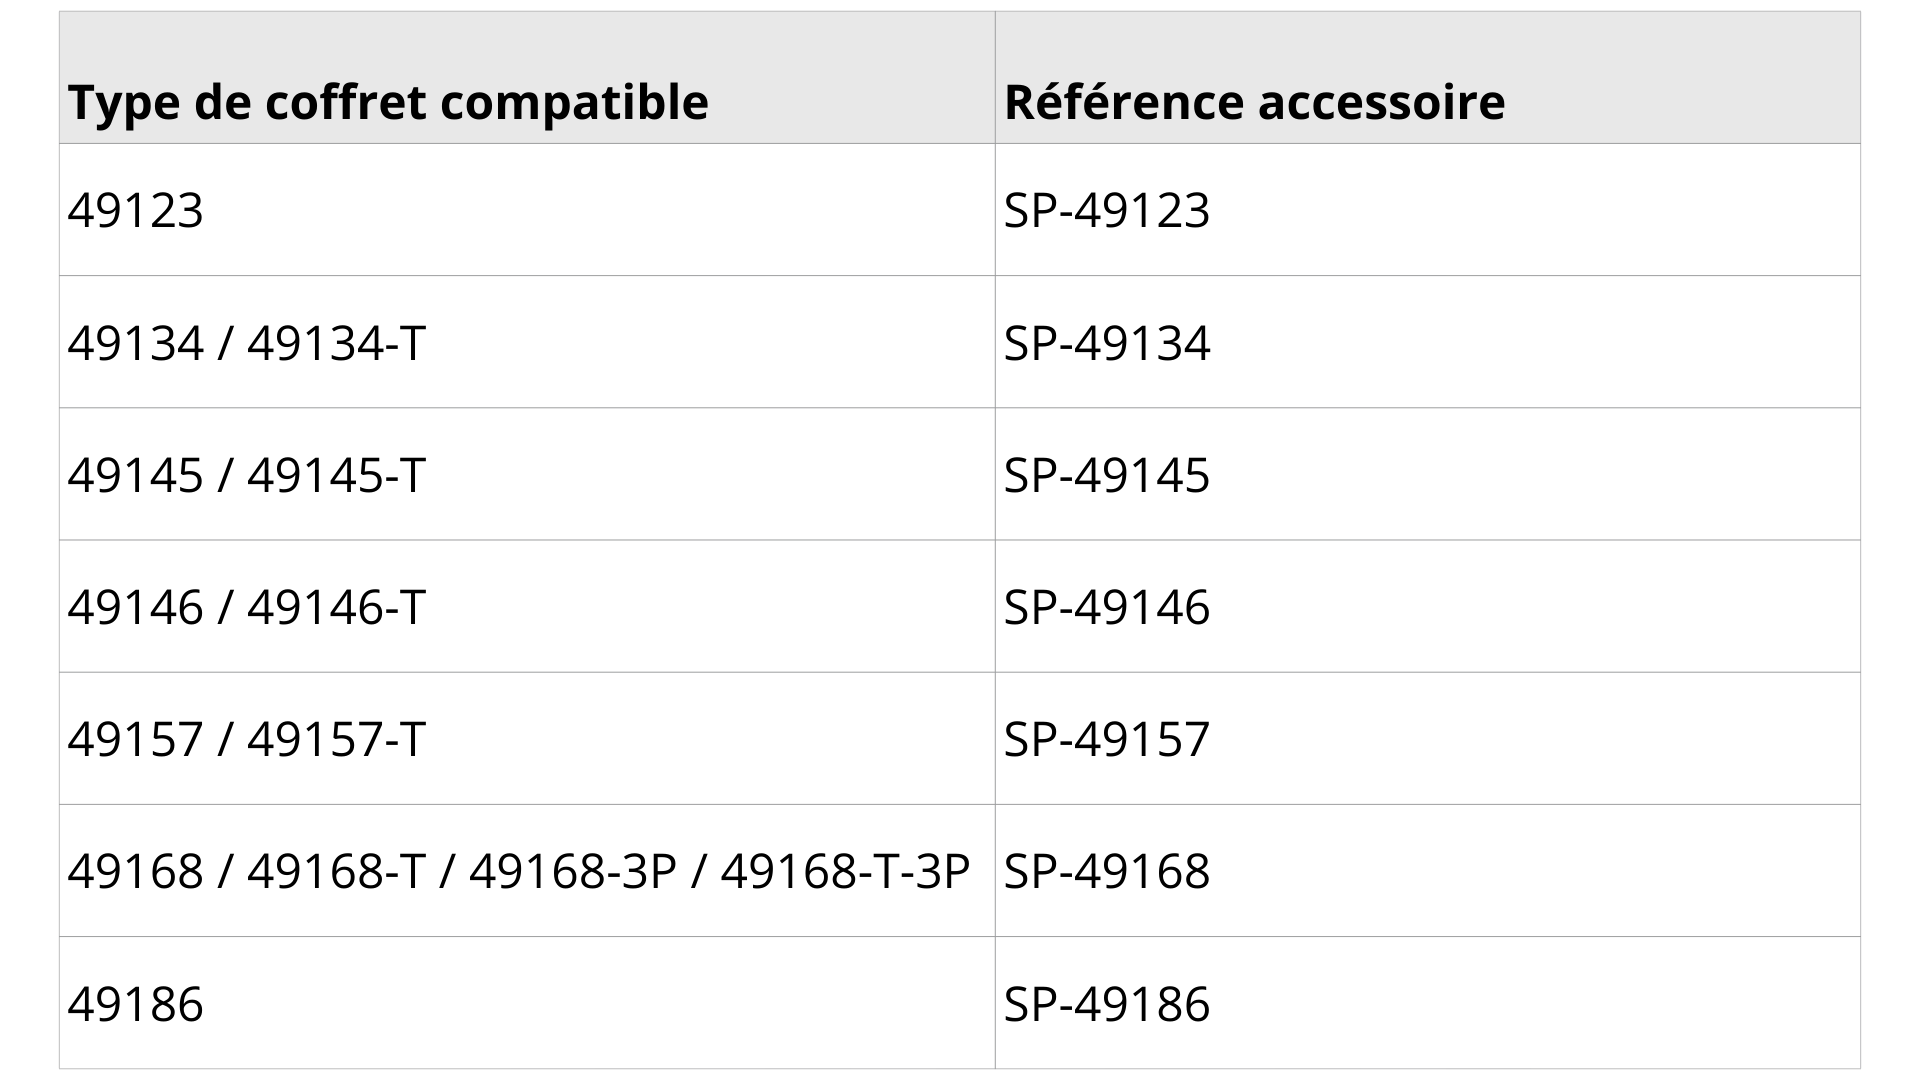1920x1080 pixels.
Task: Select the SP-49186 reference
Action: pyautogui.click(x=1428, y=1003)
